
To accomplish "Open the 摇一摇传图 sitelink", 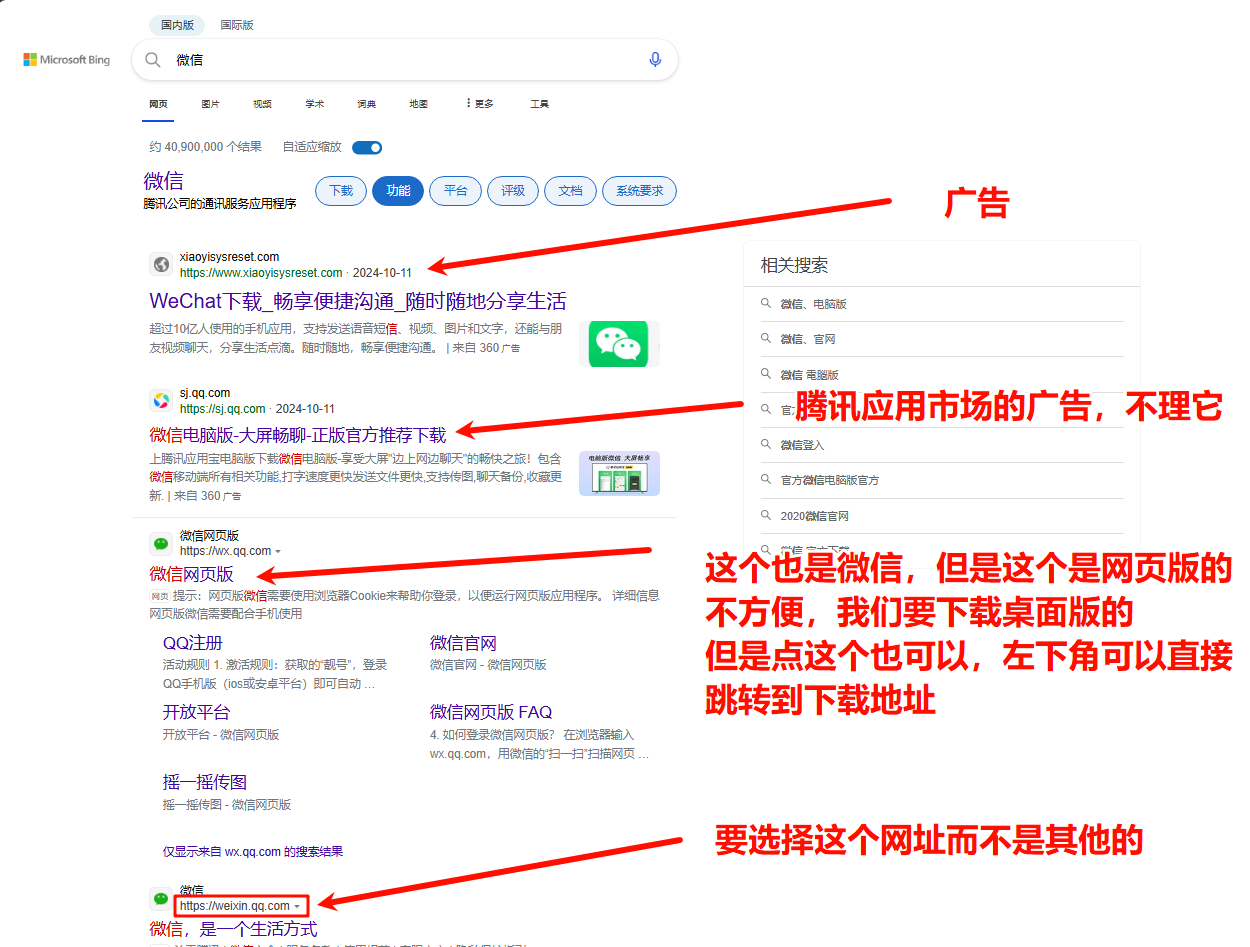I will (x=205, y=782).
